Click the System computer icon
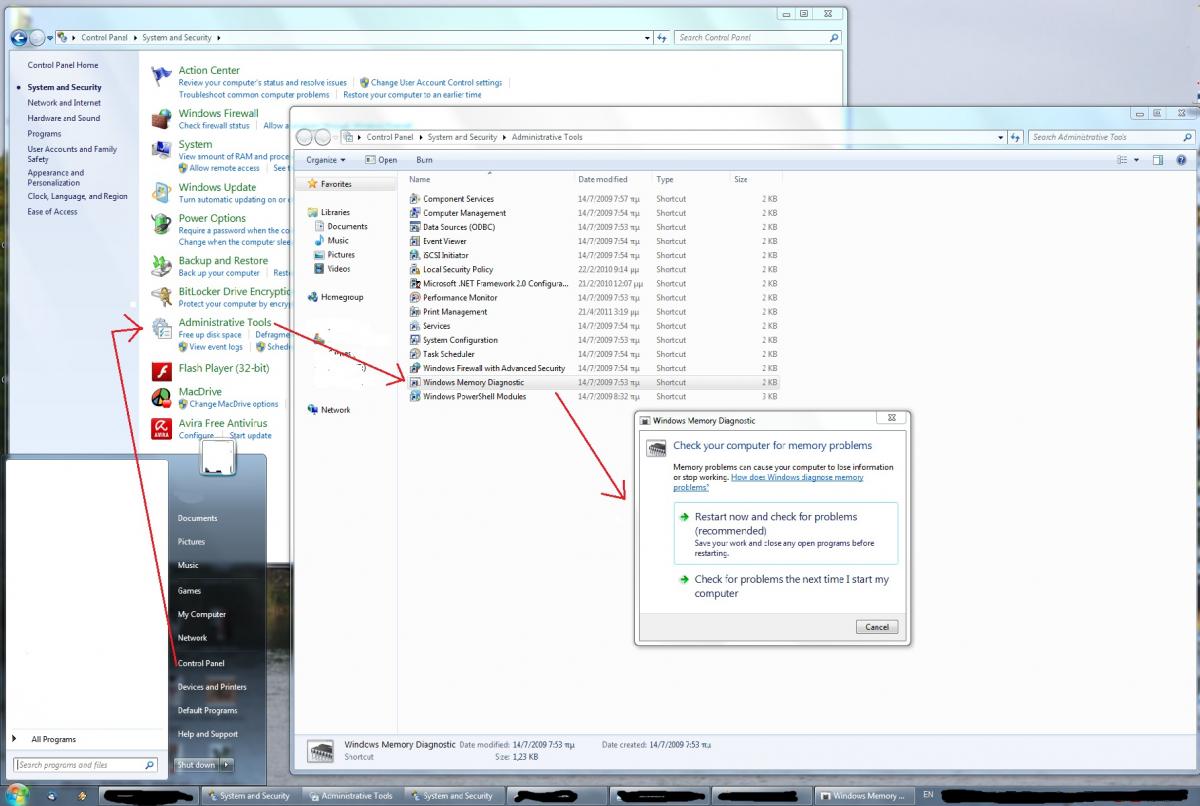This screenshot has width=1200, height=806. click(x=161, y=150)
